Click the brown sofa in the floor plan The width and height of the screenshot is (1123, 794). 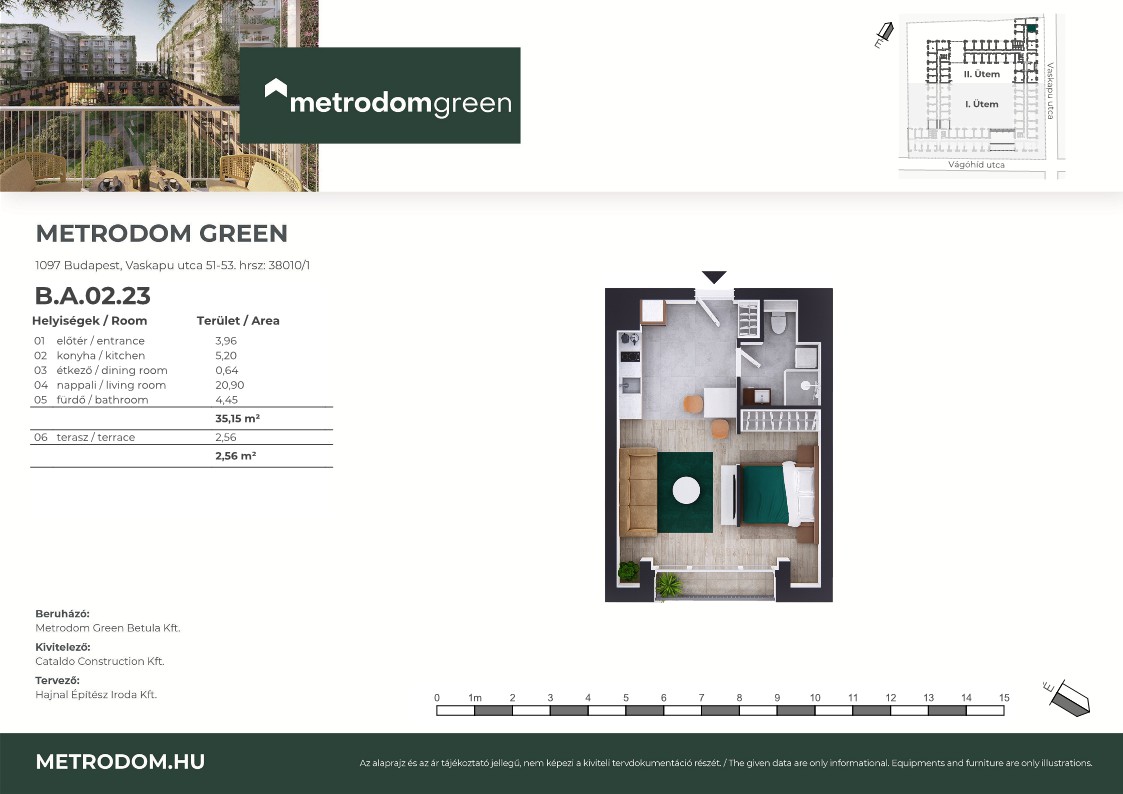(x=638, y=493)
